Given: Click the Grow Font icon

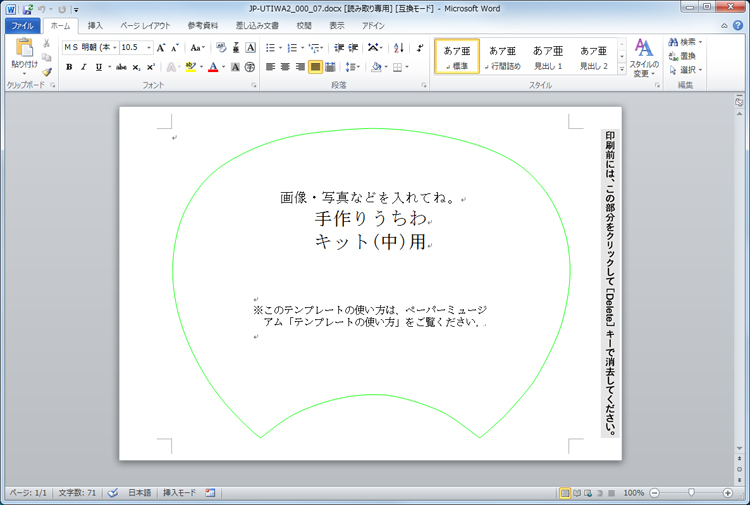Looking at the screenshot, I should click(161, 47).
